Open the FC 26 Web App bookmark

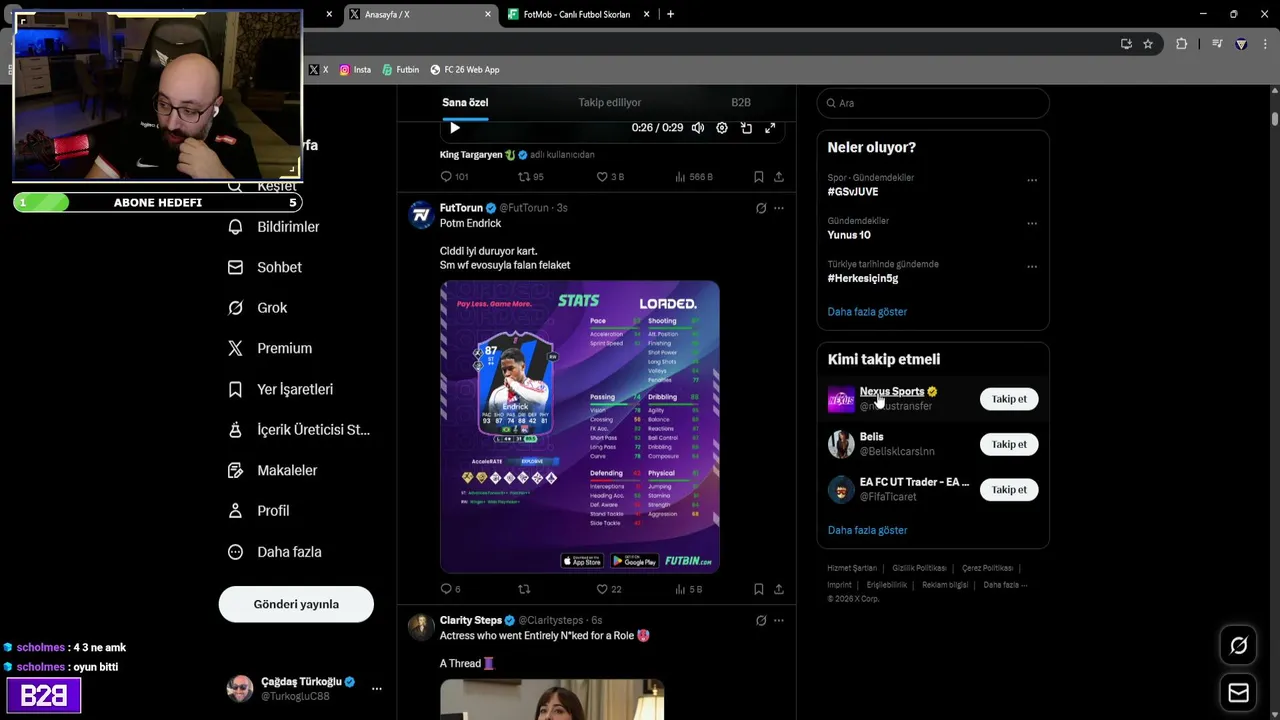point(465,70)
